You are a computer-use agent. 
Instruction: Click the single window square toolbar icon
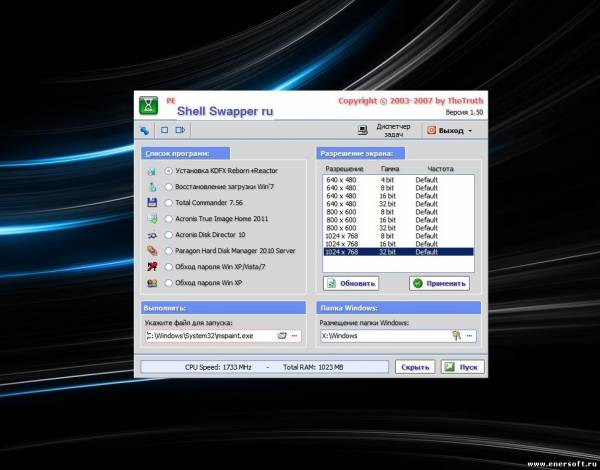pos(165,130)
